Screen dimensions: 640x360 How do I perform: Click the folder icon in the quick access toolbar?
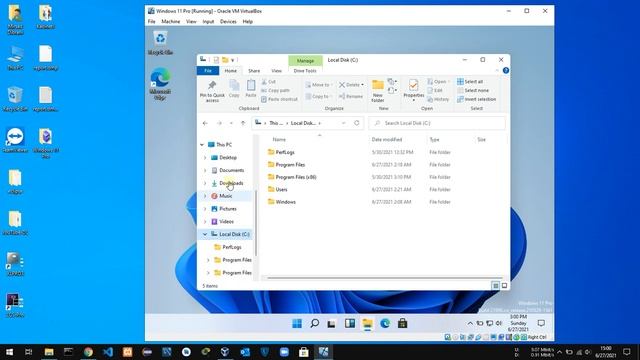click(225, 60)
